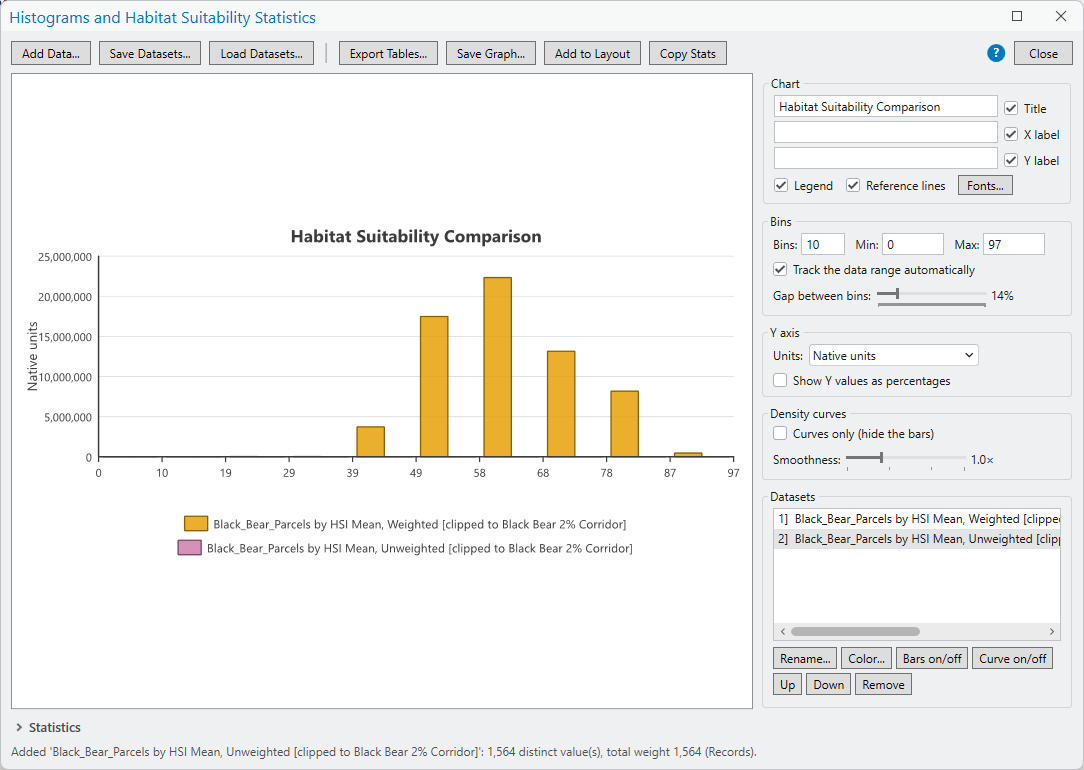
Task: Toggle Bars on/off button
Action: click(932, 659)
